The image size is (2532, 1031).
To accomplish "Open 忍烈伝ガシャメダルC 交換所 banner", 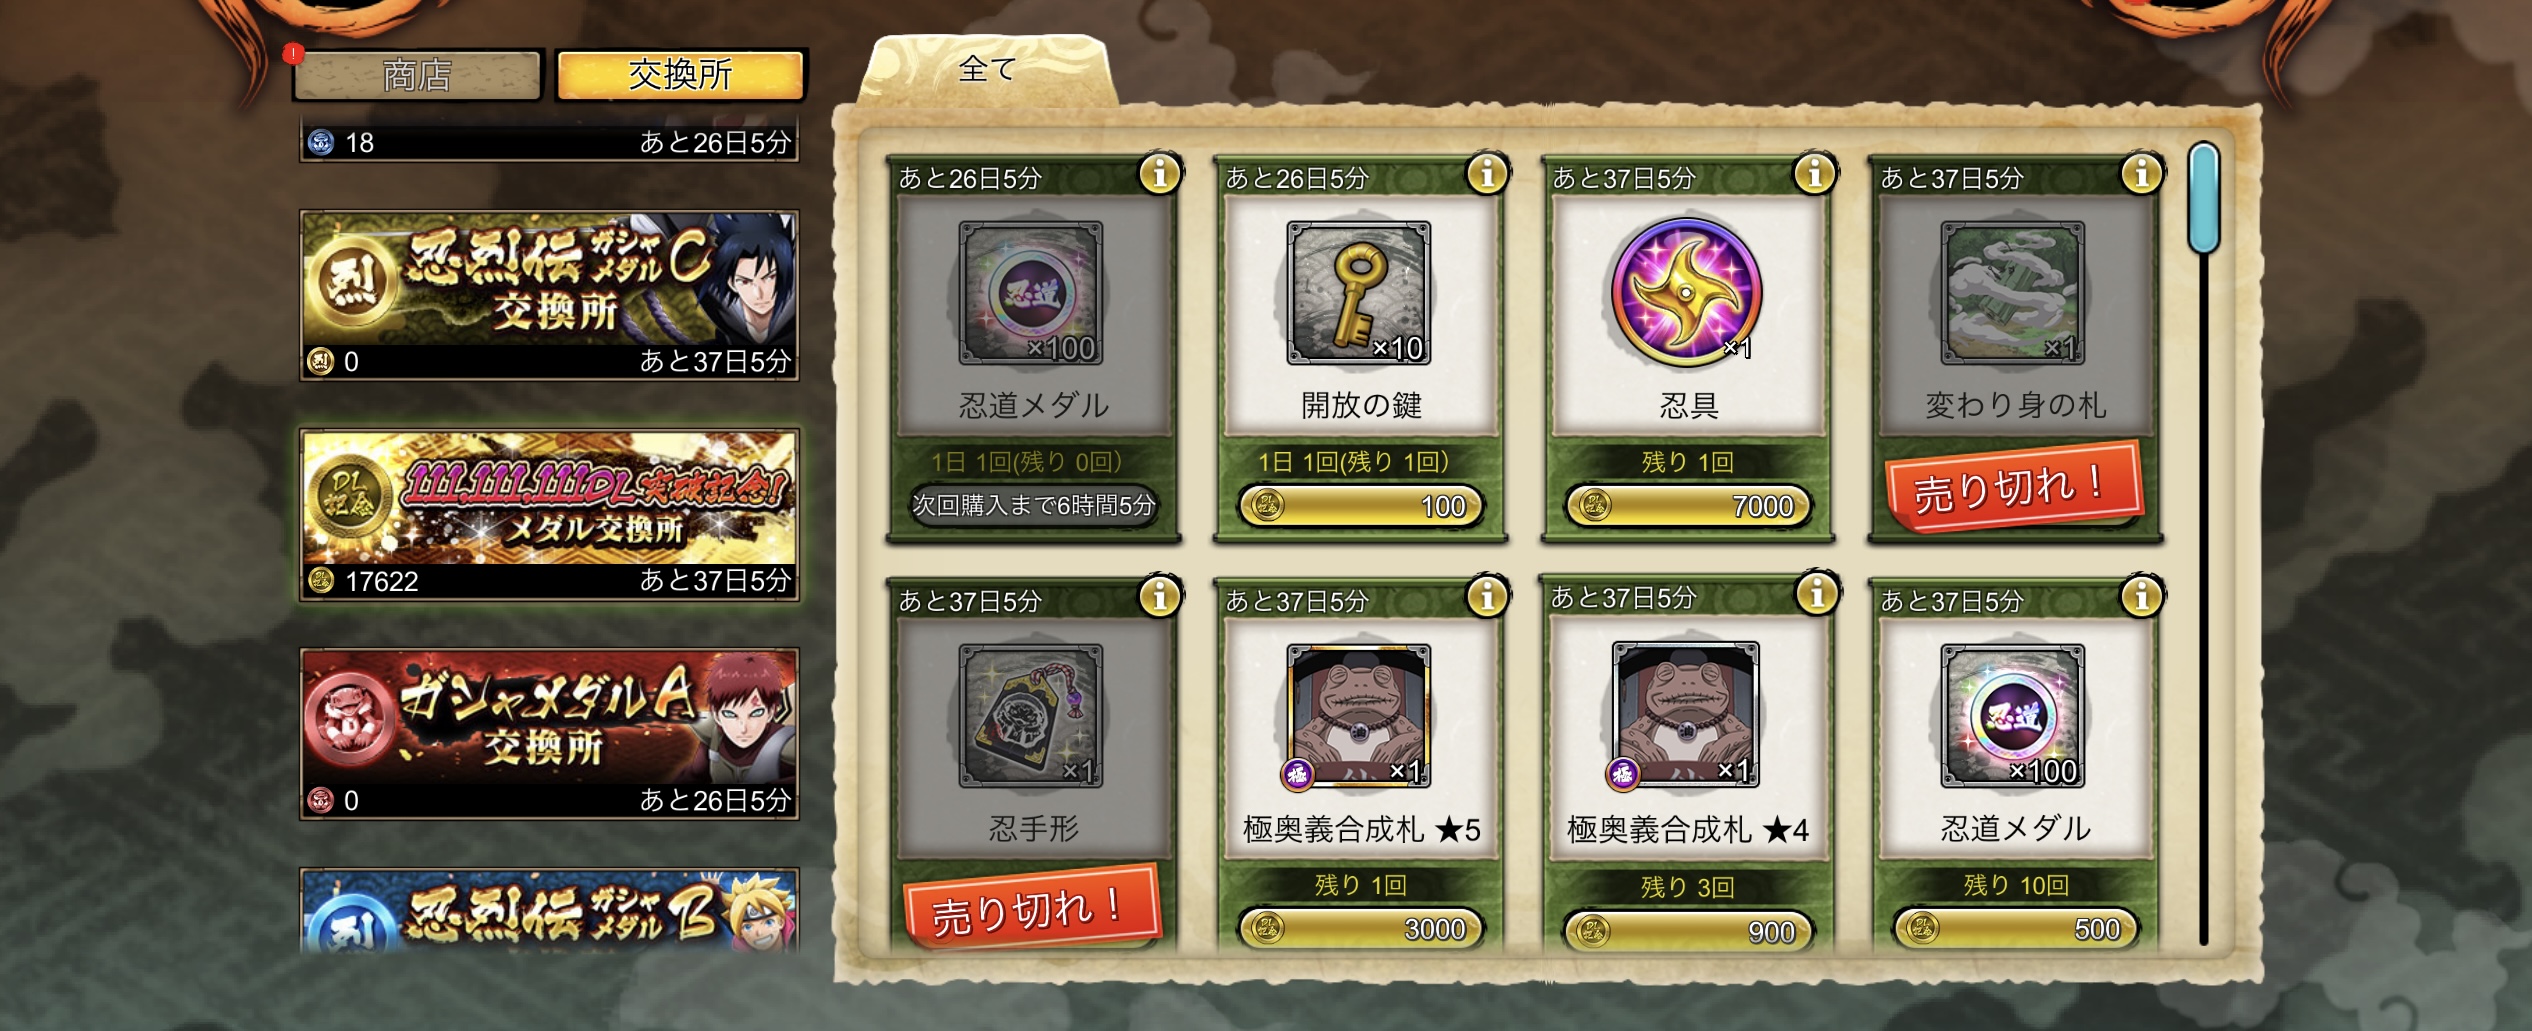I will click(x=549, y=295).
